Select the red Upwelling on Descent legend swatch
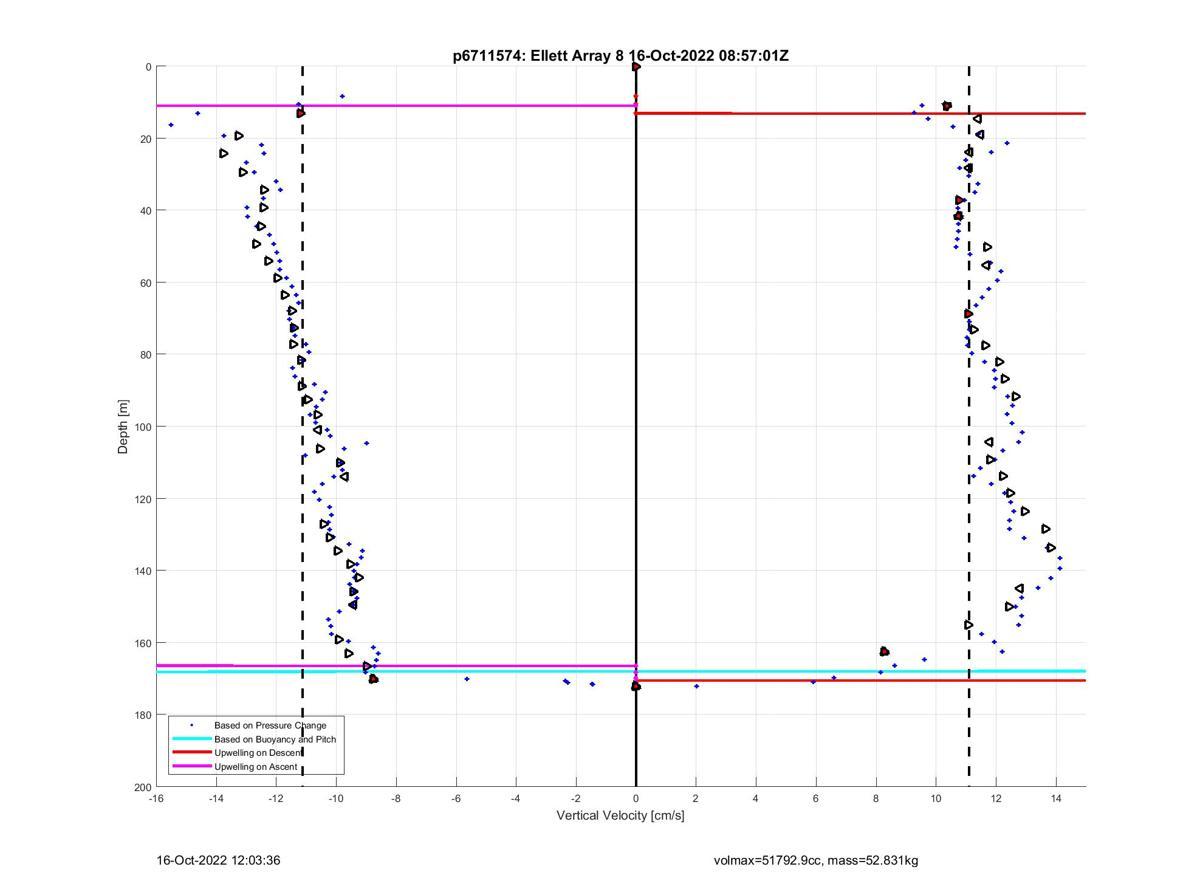 [x=190, y=753]
